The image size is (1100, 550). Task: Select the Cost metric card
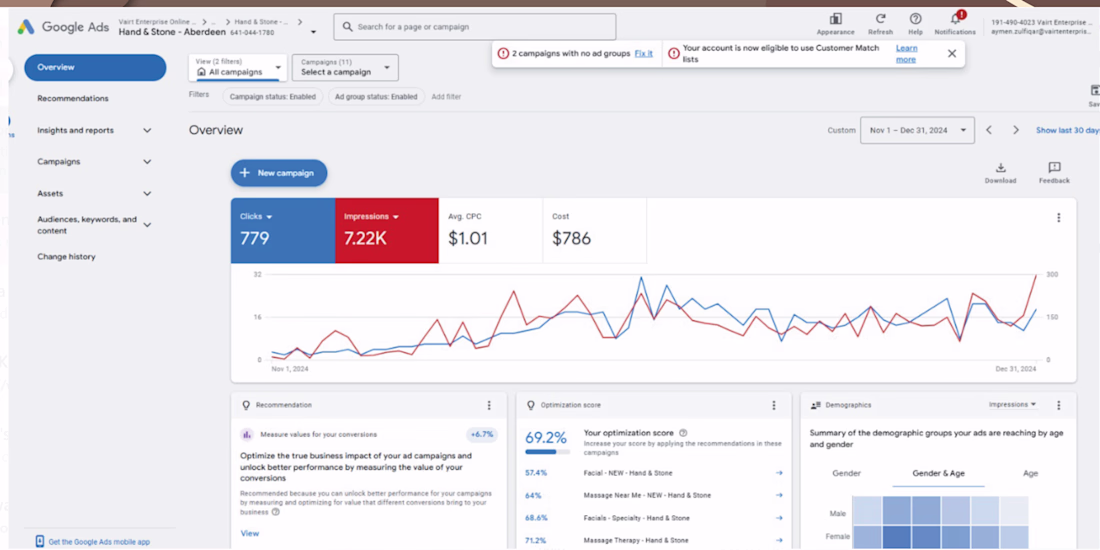[x=594, y=231]
